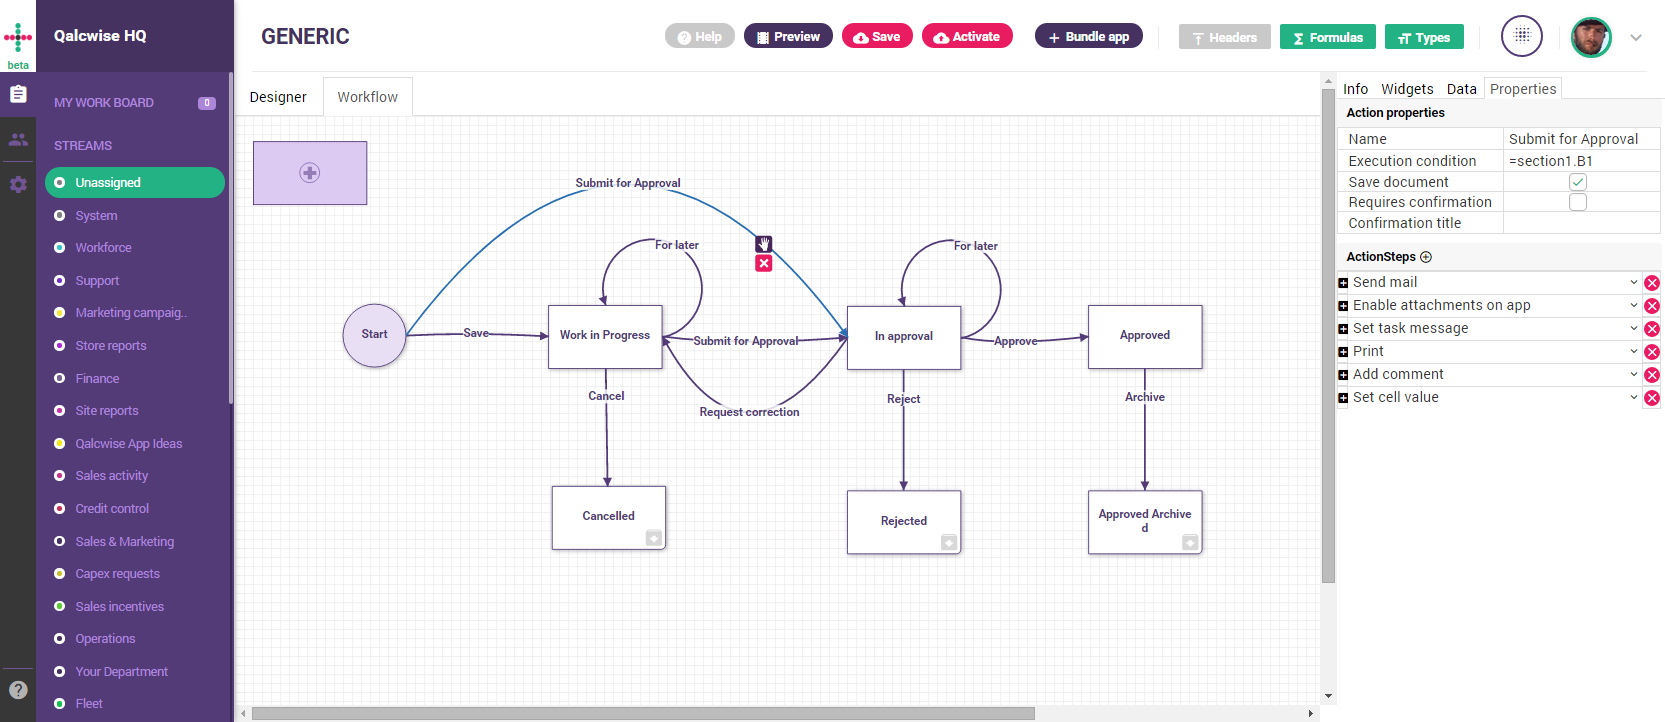Screen dimensions: 1665x722
Task: Expand the Print step details
Action: pos(1343,352)
